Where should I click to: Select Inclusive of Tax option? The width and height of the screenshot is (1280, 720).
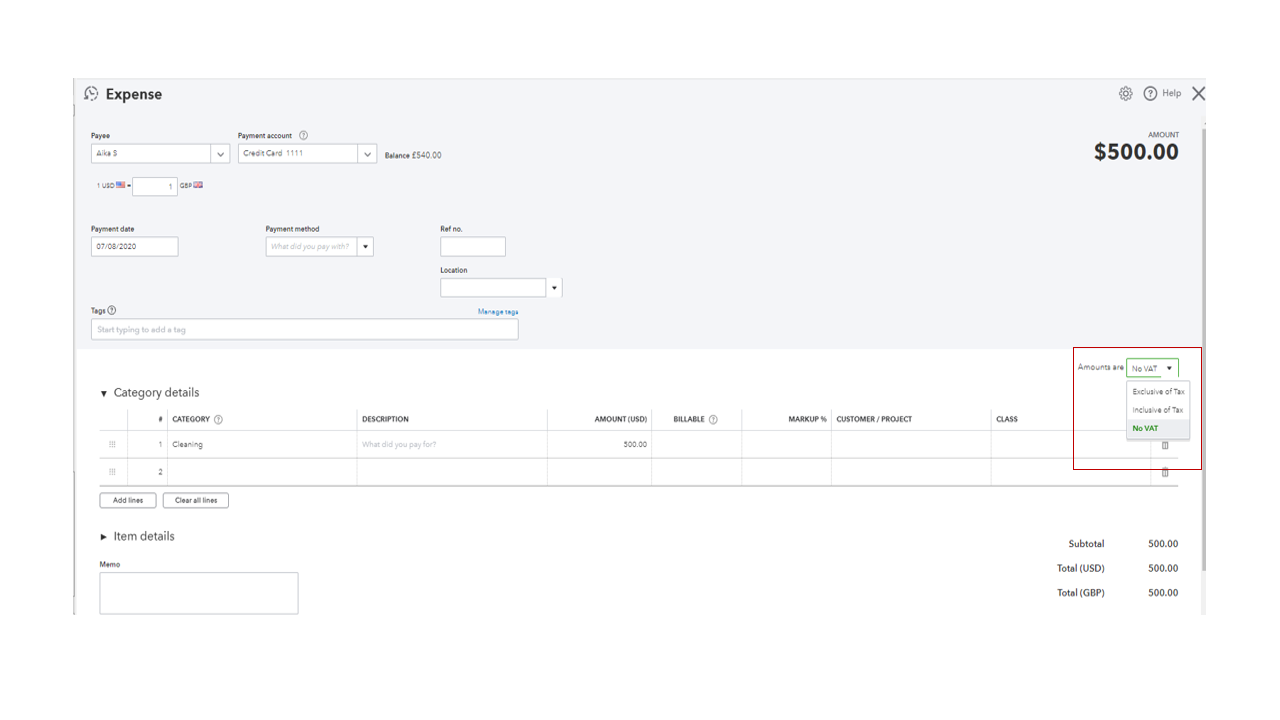click(1157, 410)
